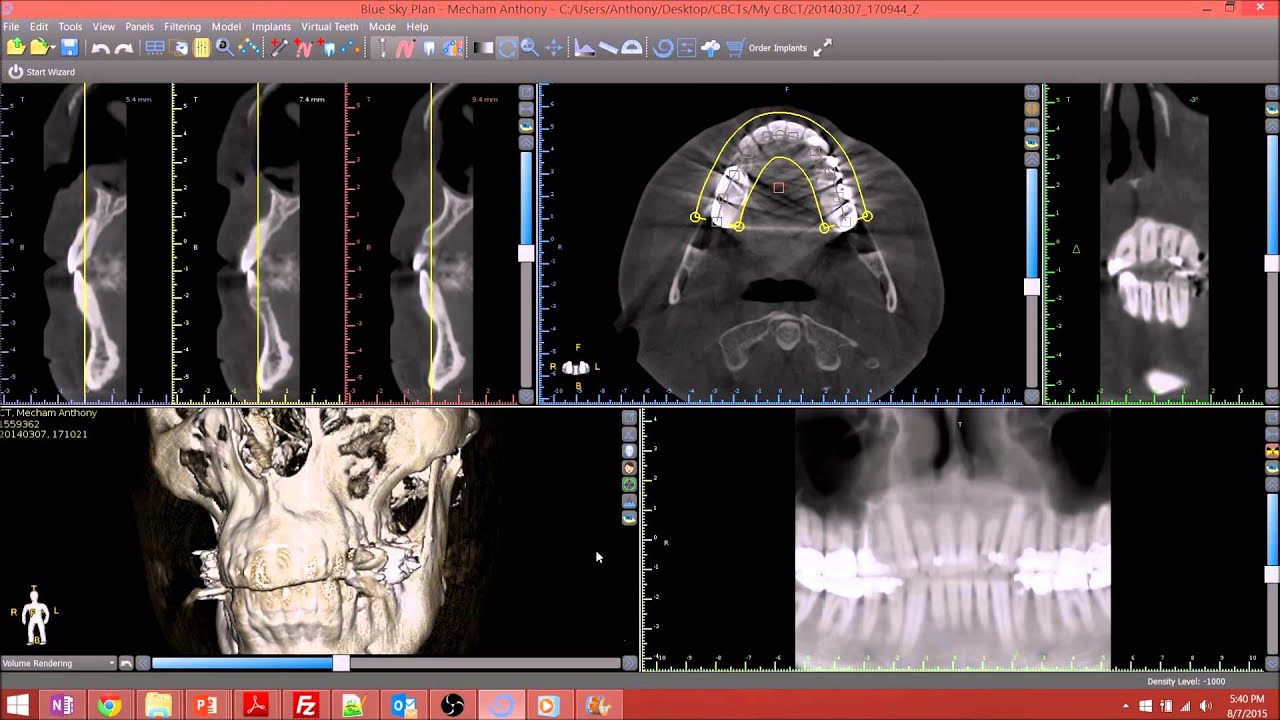Click the right arrow ending 3D slider
This screenshot has width=1280, height=720.
[x=629, y=663]
